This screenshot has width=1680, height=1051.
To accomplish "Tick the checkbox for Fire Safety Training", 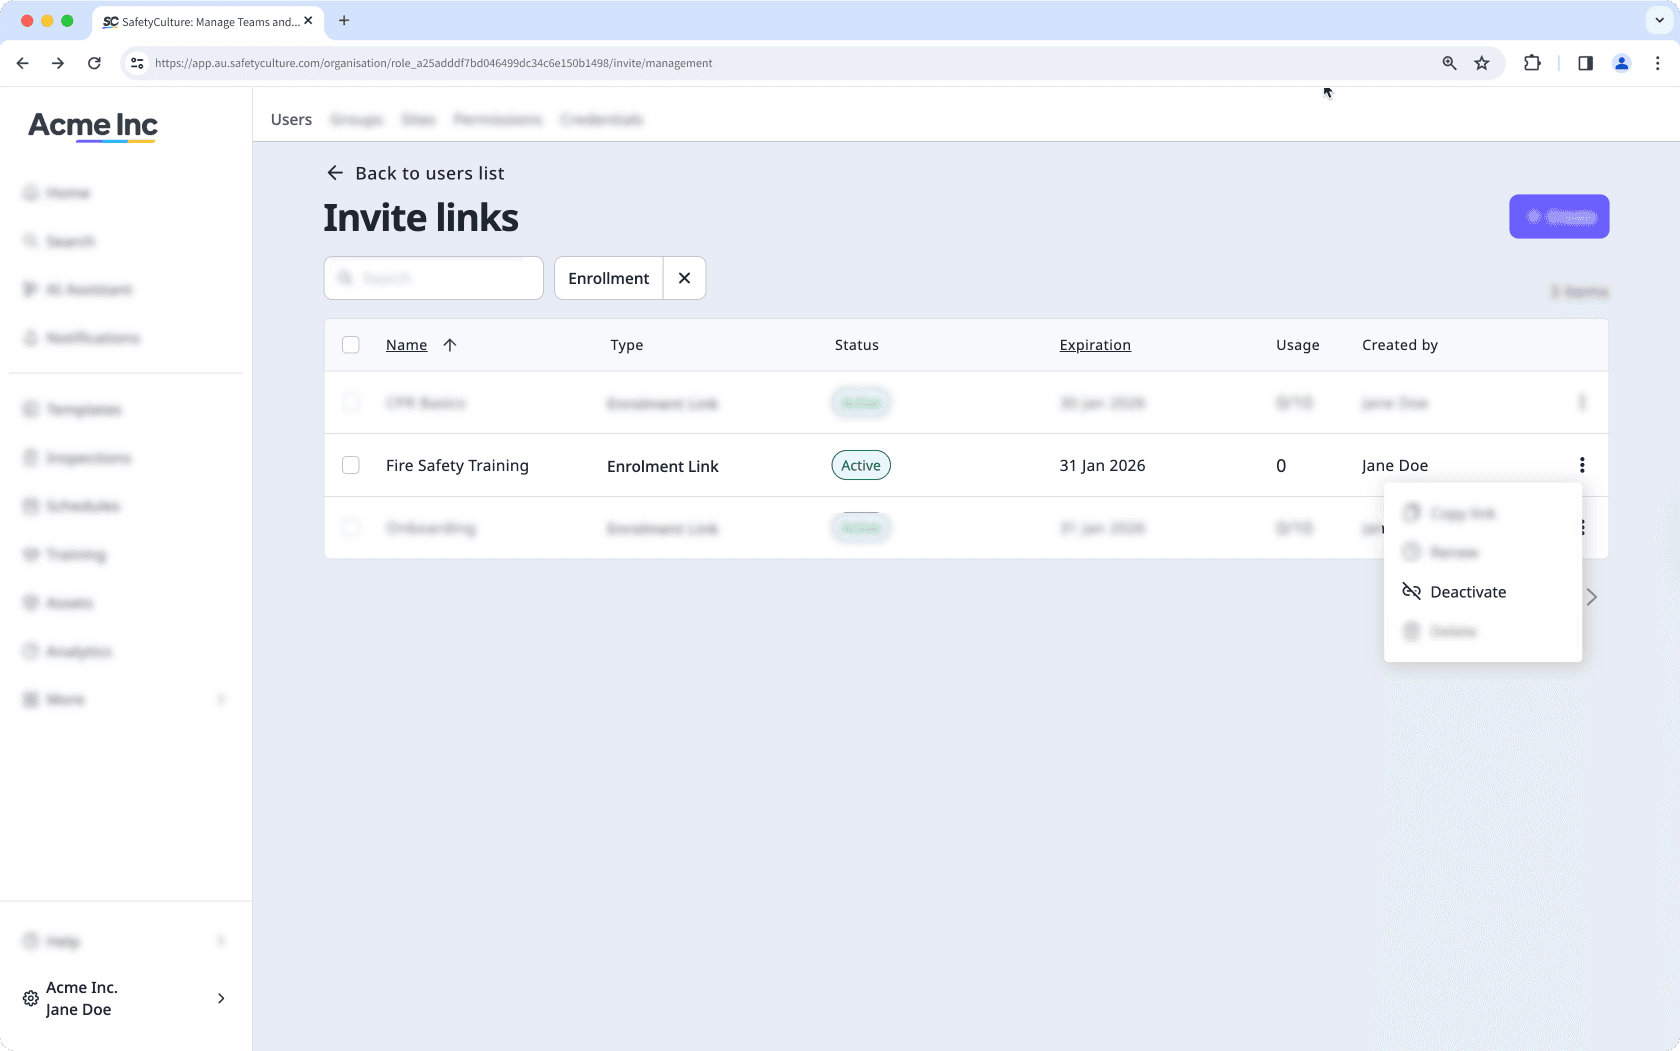I will pos(351,465).
